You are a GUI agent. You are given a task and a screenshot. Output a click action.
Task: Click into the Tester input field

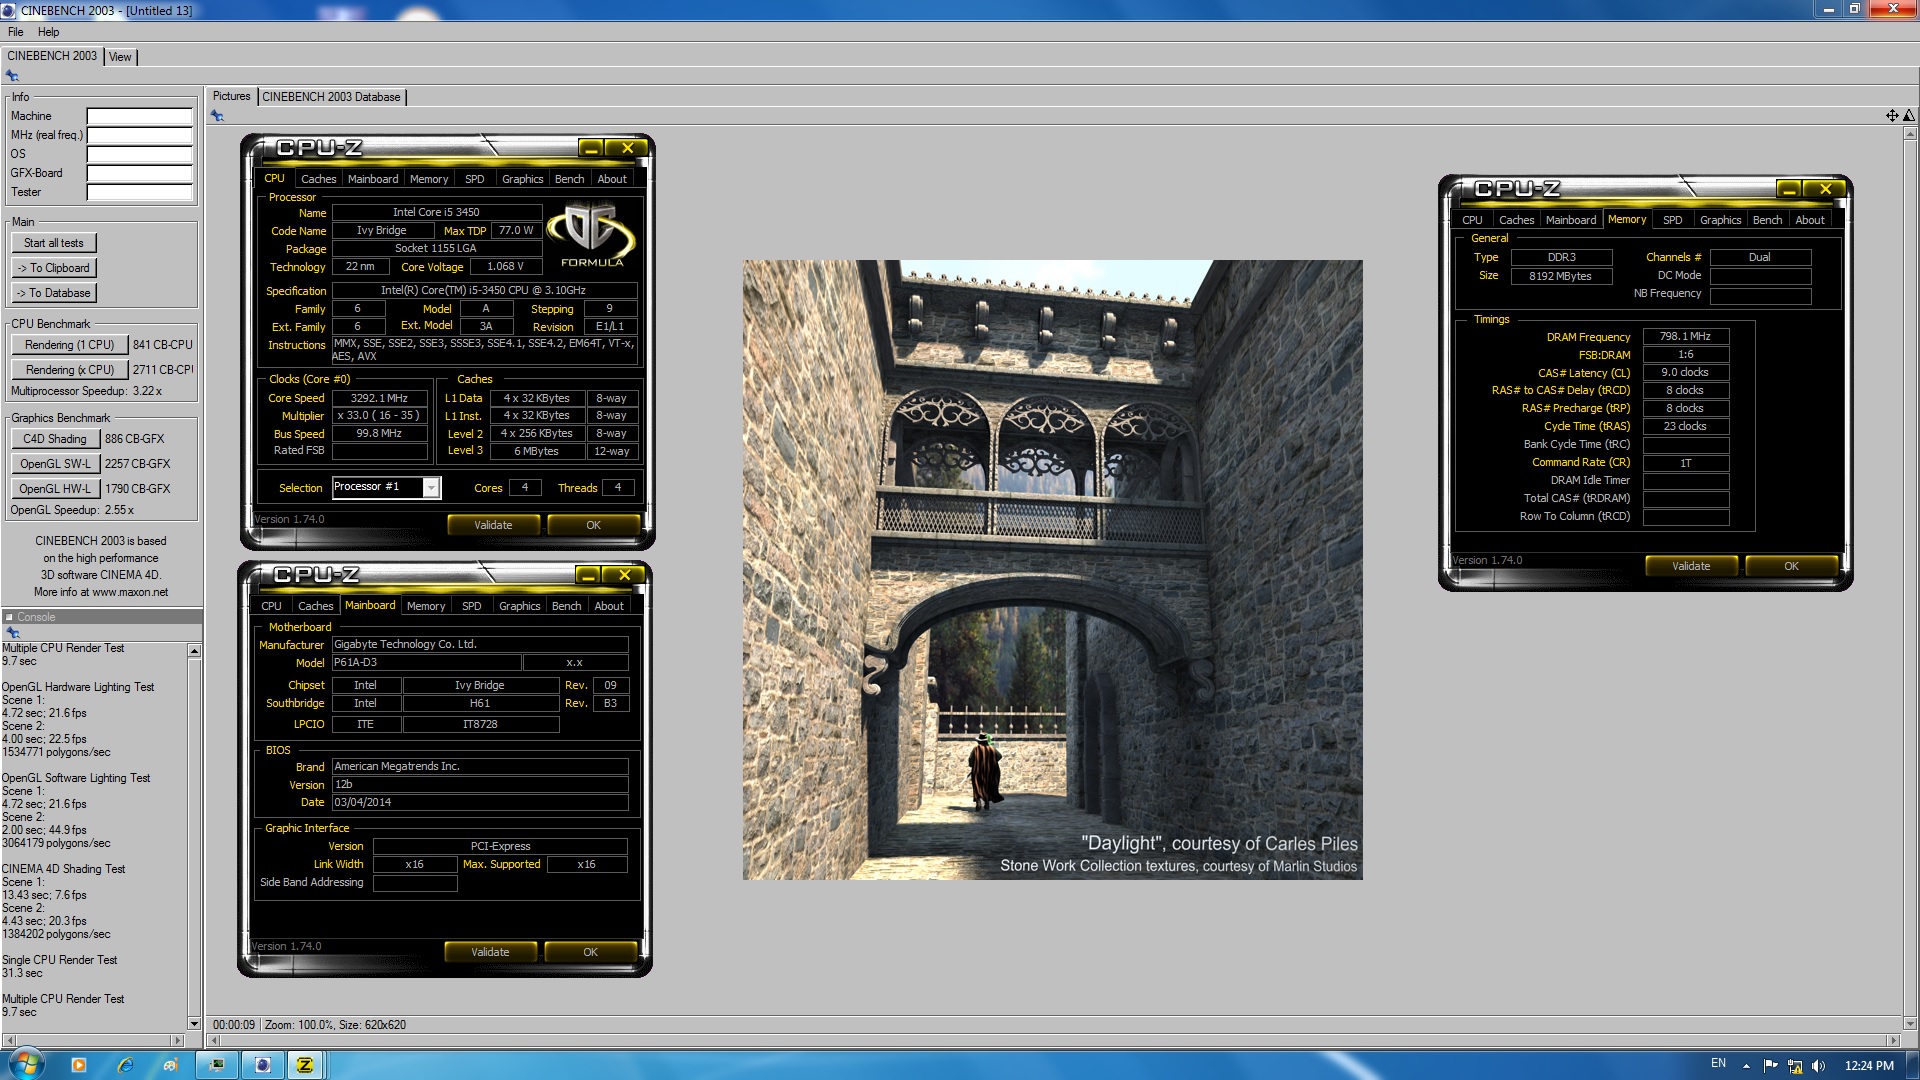[x=139, y=192]
